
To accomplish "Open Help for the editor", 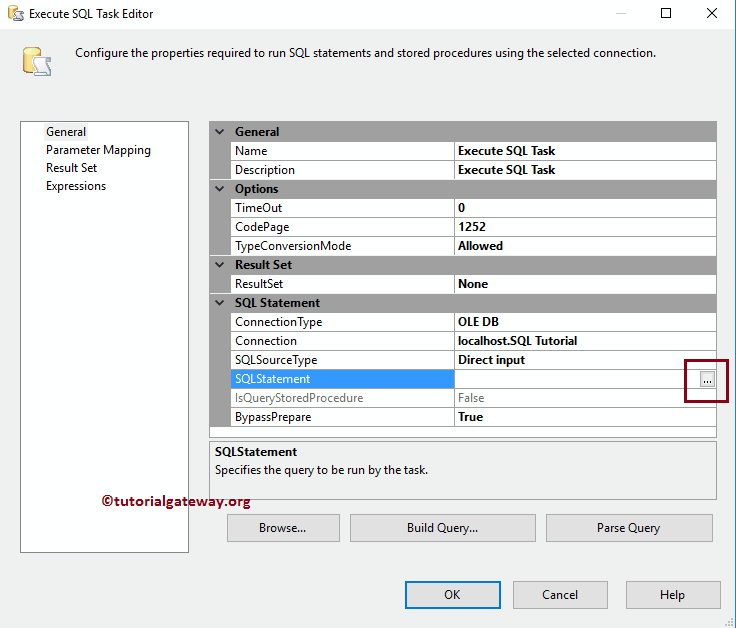I will coord(673,595).
